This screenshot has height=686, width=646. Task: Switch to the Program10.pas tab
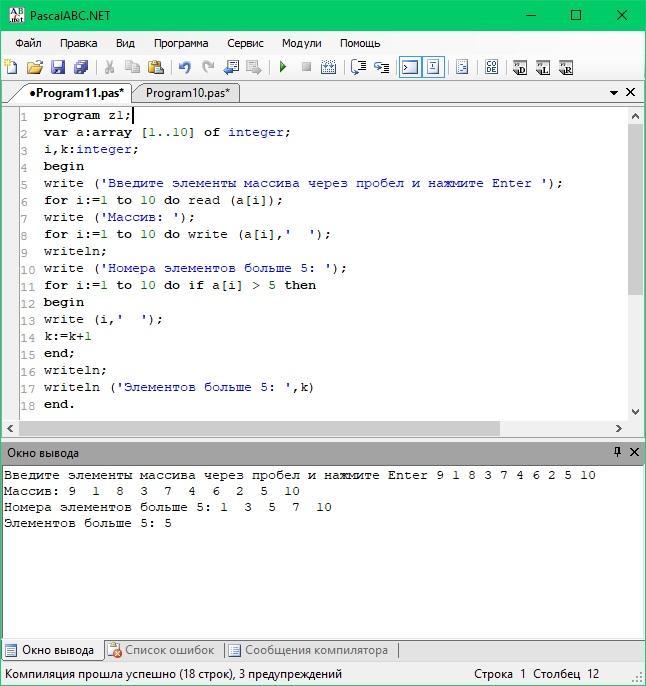[x=187, y=93]
